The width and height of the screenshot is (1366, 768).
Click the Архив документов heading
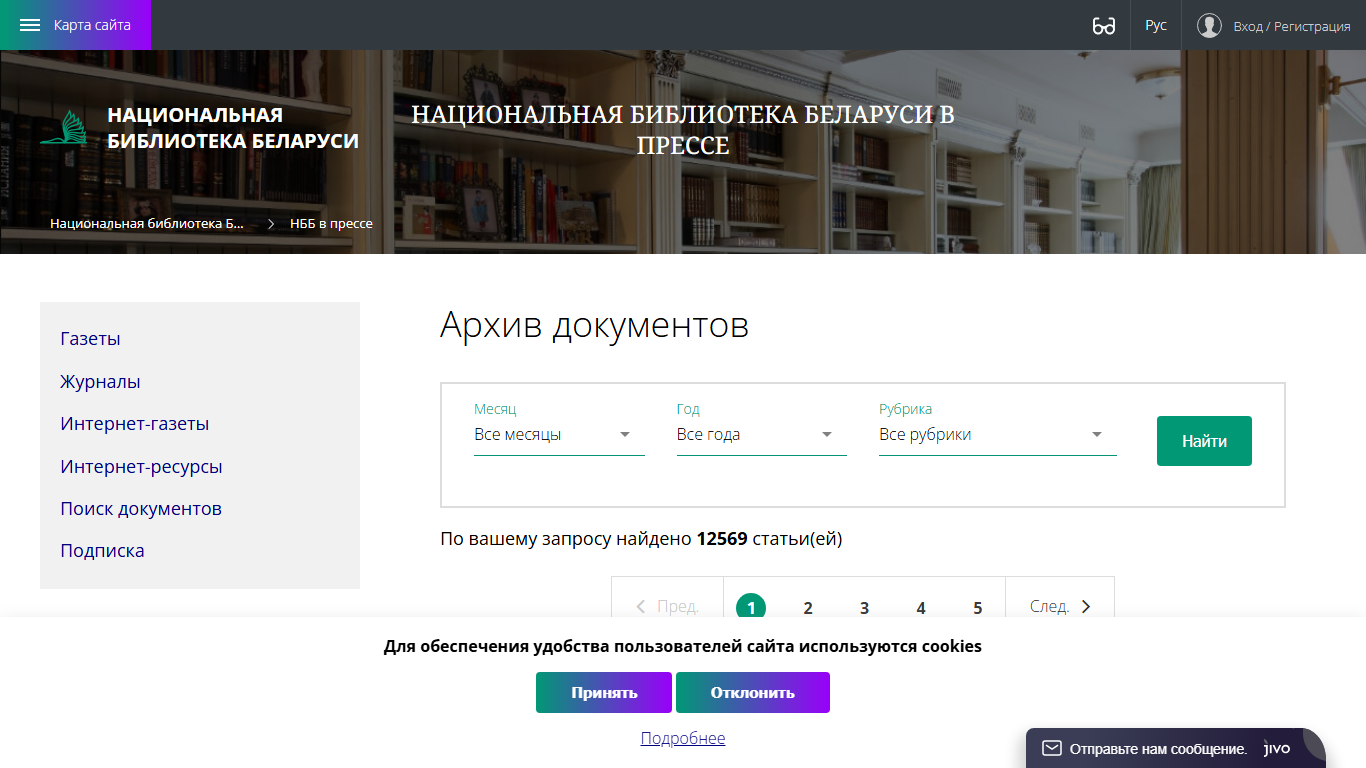594,326
